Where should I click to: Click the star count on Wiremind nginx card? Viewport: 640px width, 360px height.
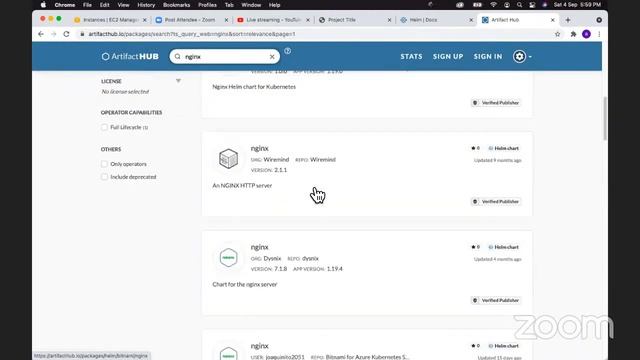[x=476, y=148]
